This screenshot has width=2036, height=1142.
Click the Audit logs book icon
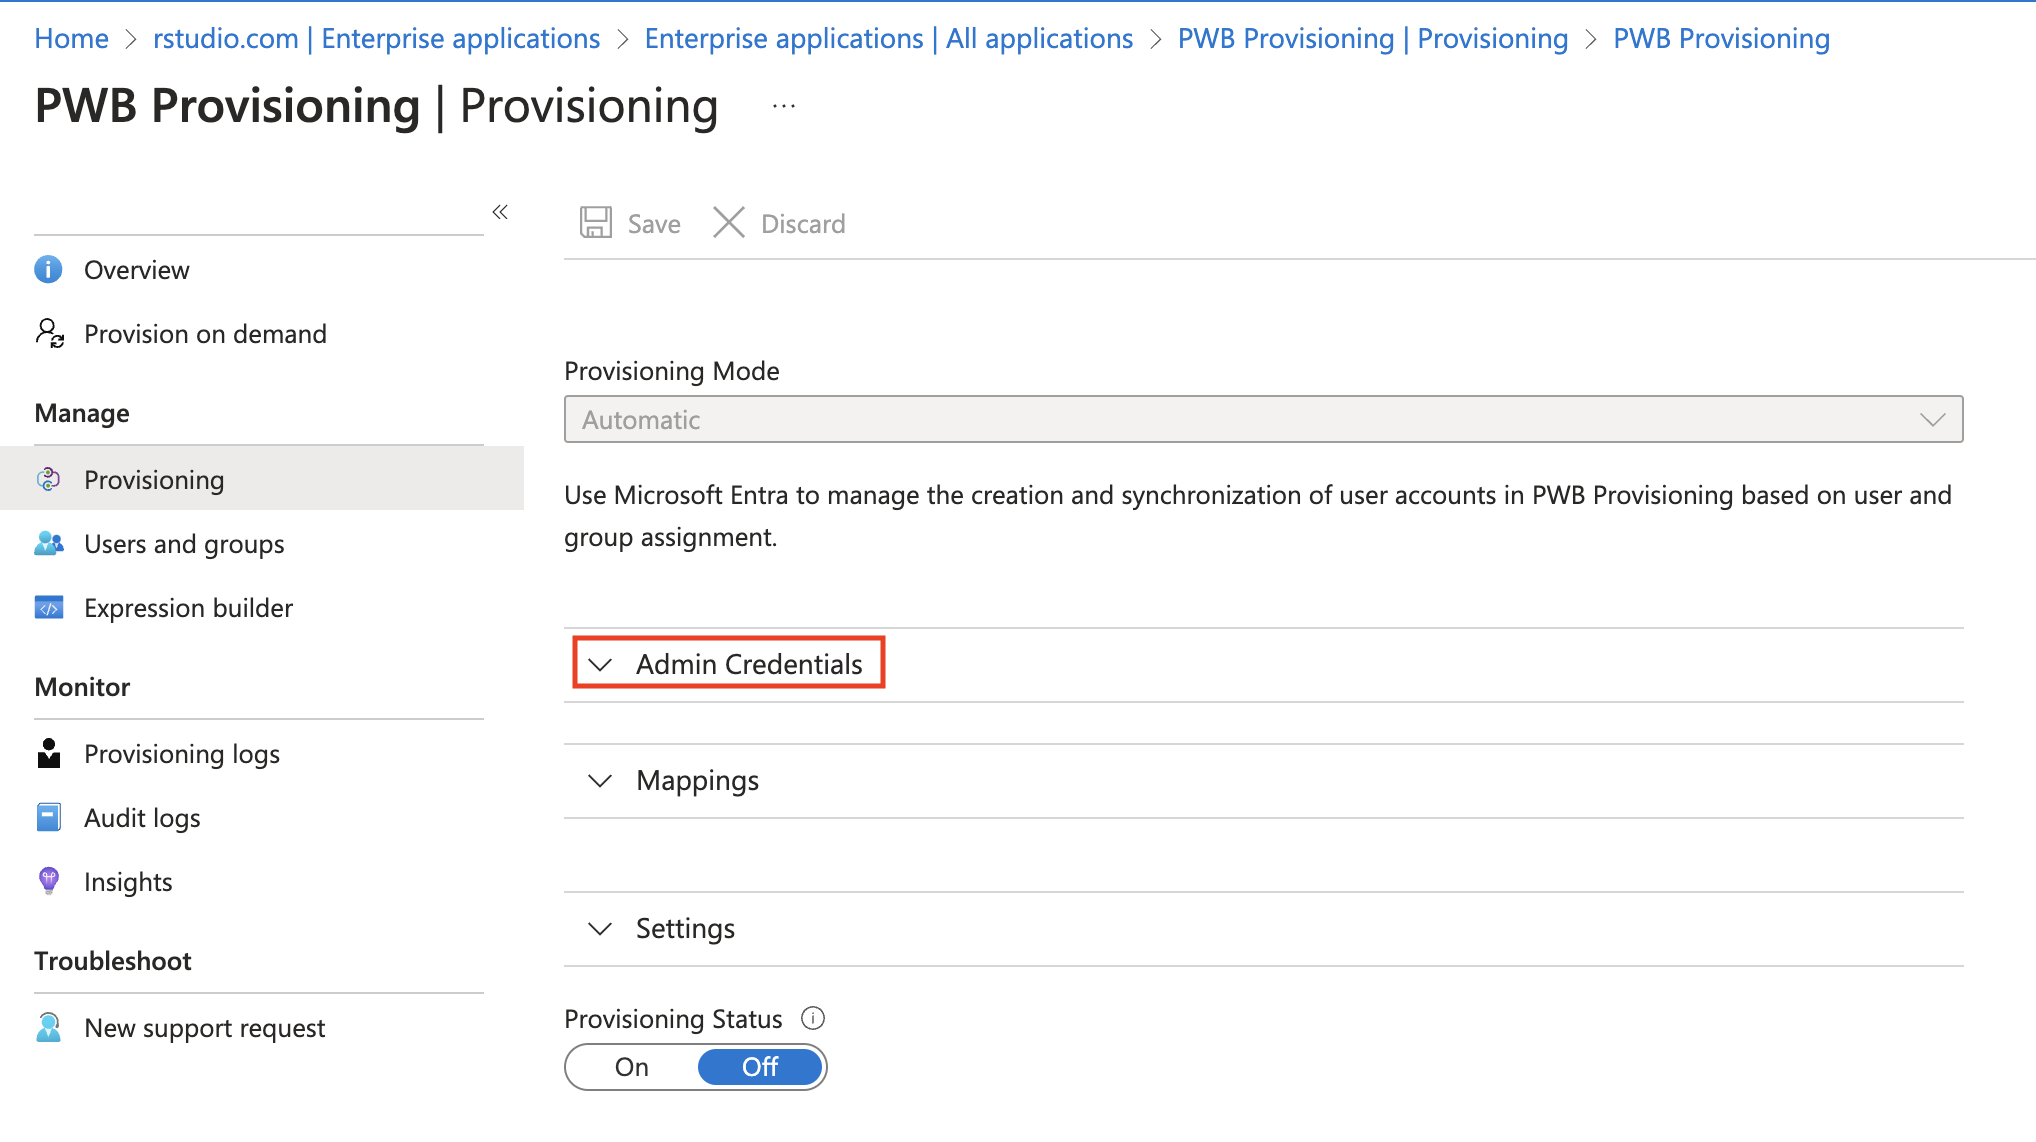point(48,817)
